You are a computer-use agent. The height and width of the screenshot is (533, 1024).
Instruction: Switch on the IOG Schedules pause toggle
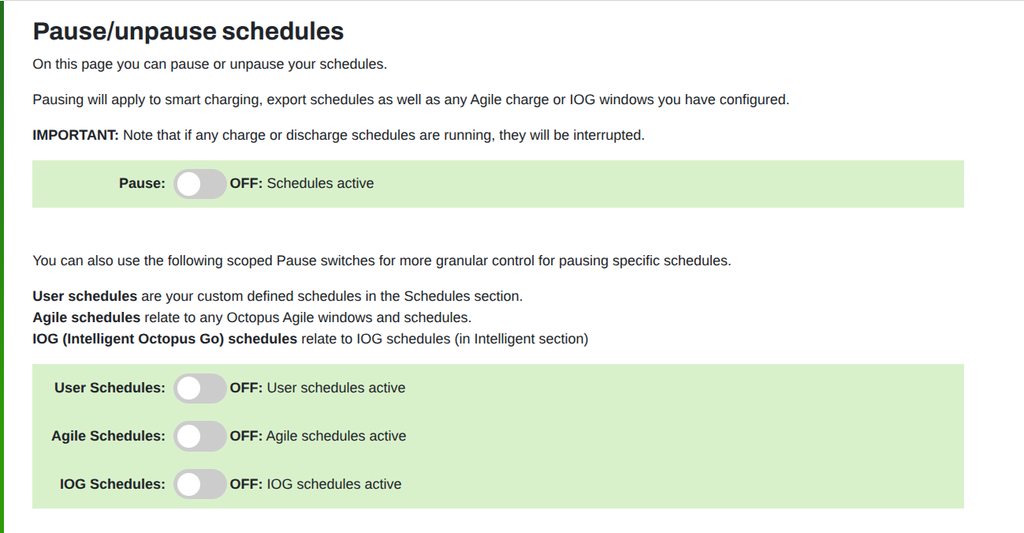pos(200,484)
